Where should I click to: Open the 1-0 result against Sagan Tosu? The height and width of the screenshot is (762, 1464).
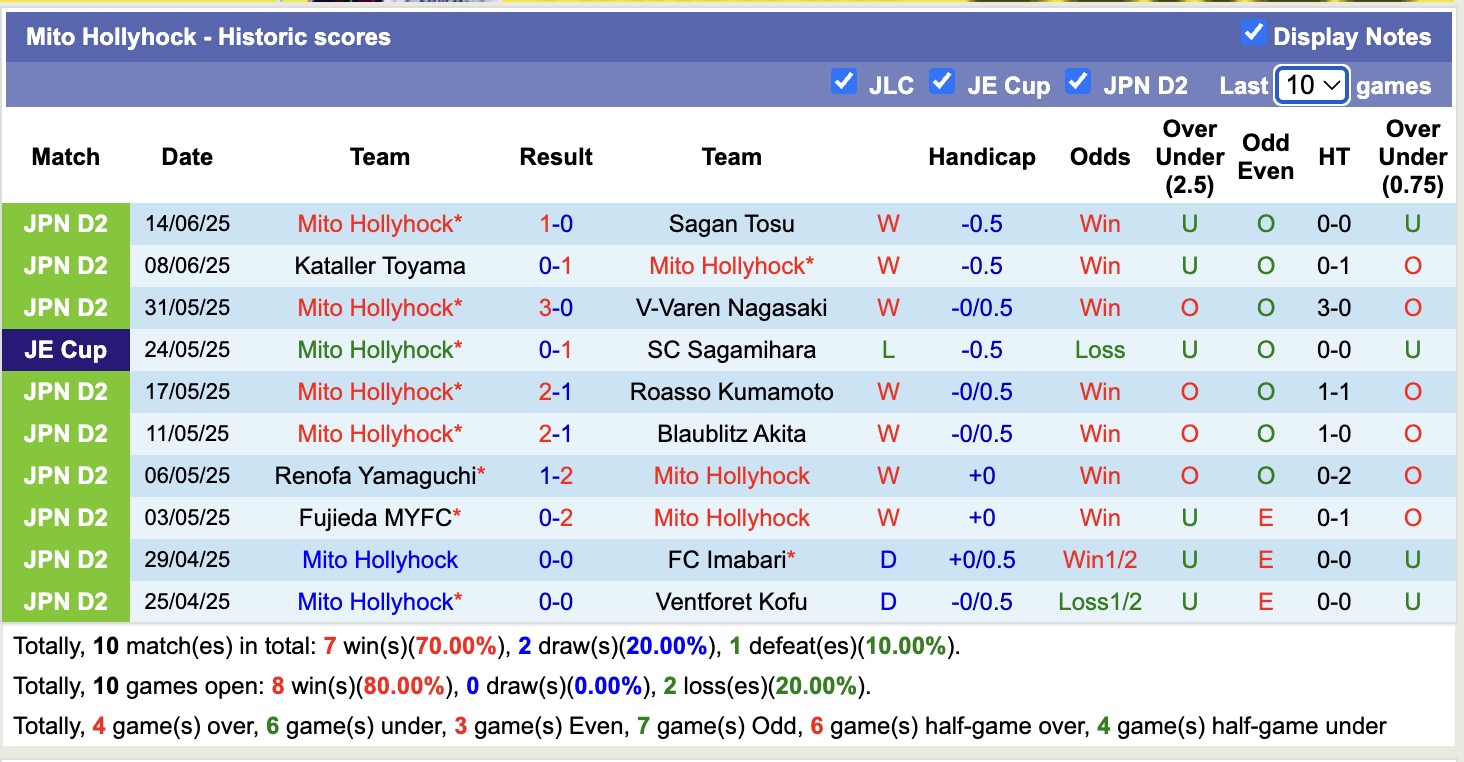coord(556,224)
